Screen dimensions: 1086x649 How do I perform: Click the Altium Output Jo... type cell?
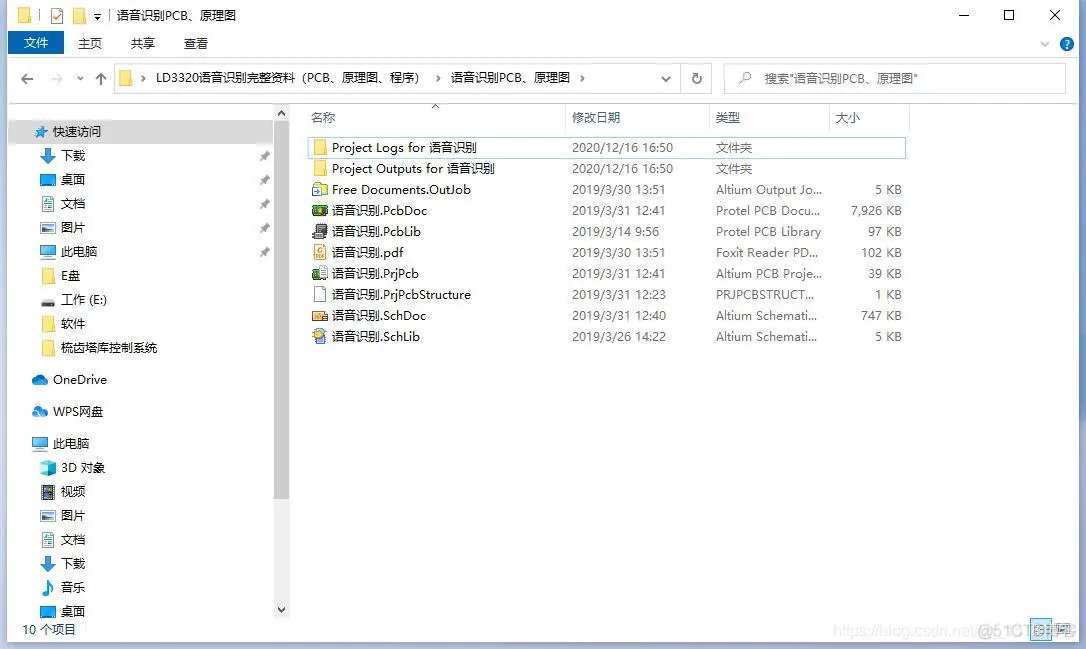(x=769, y=190)
